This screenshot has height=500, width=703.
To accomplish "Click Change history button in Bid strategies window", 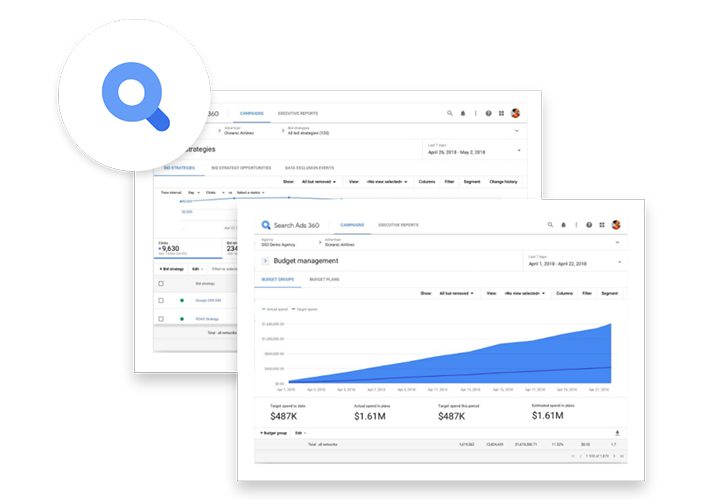I will click(x=503, y=182).
